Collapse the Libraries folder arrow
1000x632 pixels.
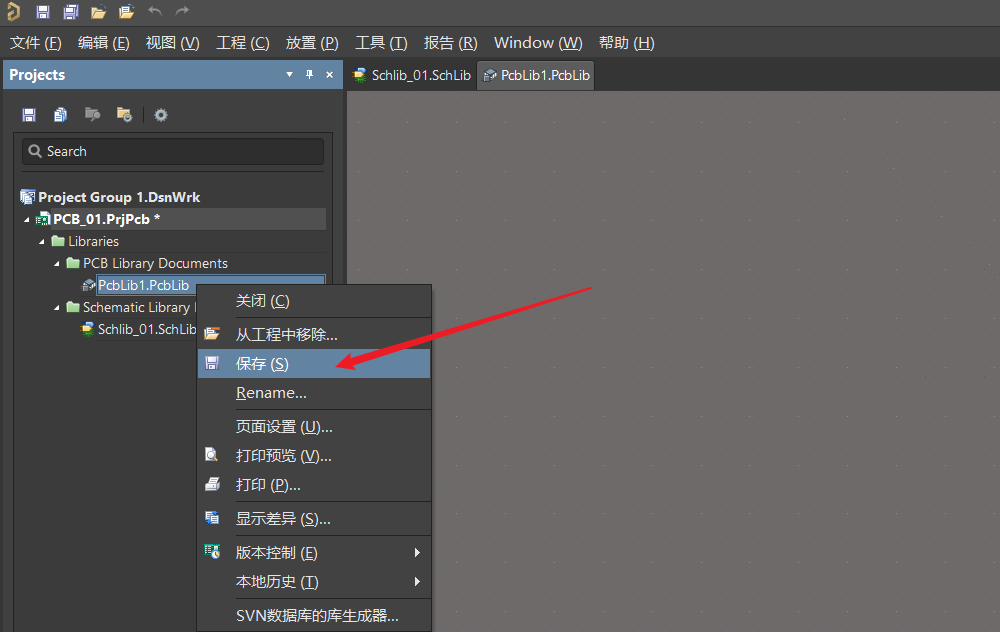coord(42,242)
